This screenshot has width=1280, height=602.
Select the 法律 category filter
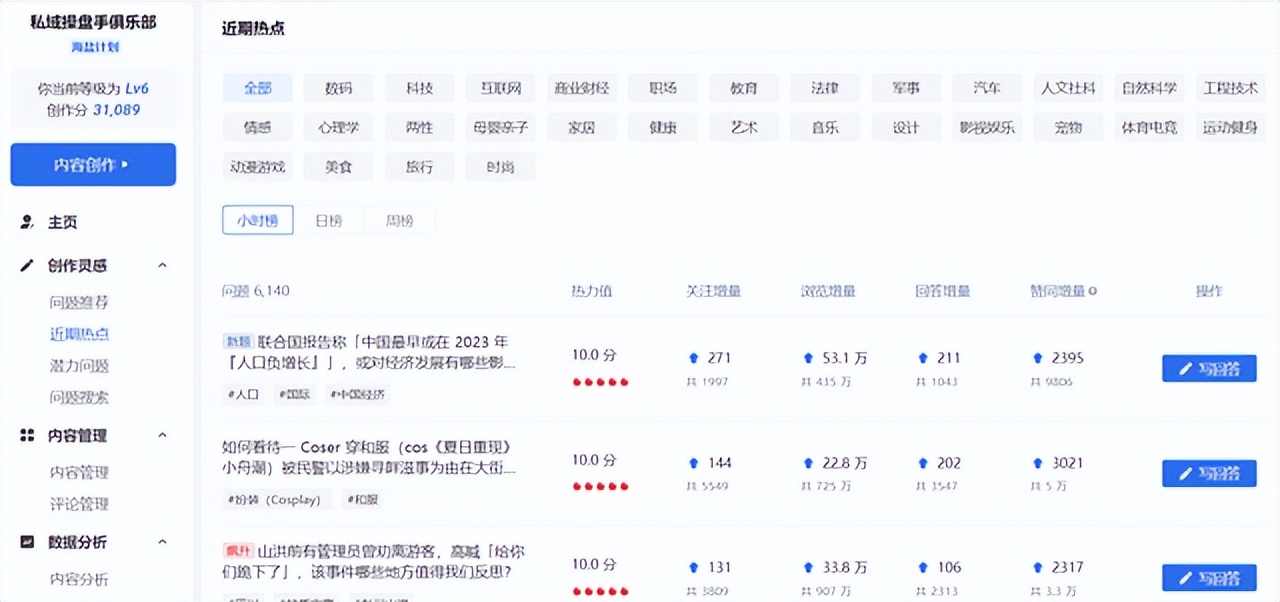[x=825, y=88]
